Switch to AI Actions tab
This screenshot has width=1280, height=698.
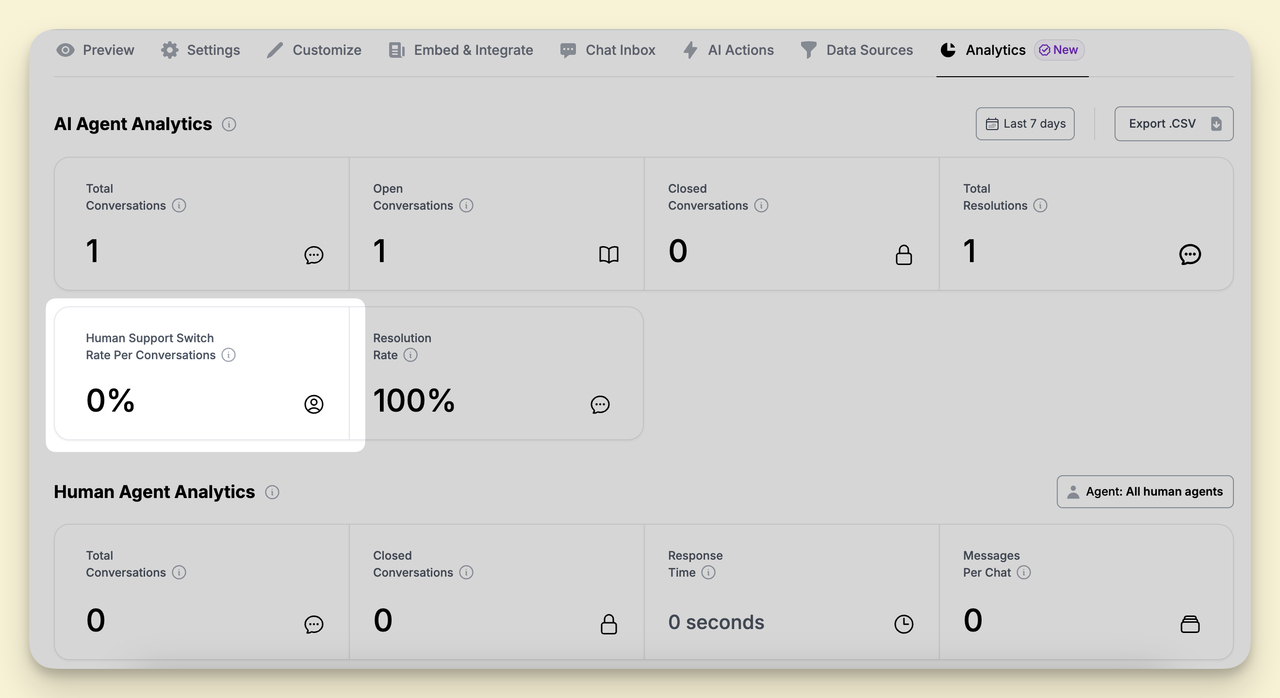728,50
